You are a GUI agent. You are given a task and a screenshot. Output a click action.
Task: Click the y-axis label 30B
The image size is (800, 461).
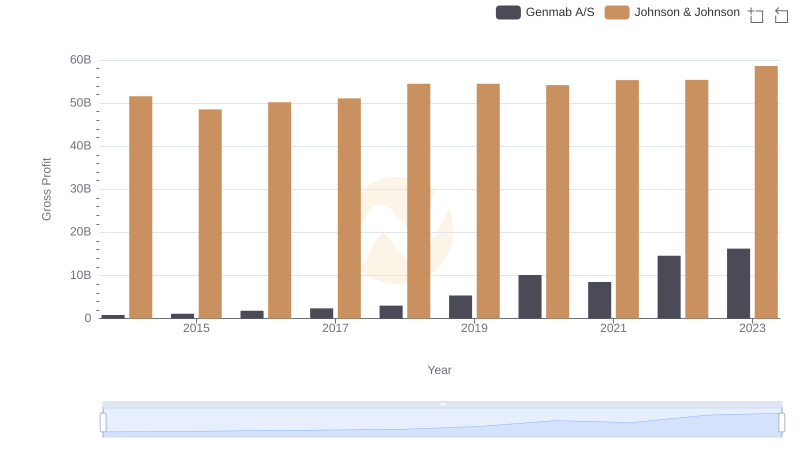tap(81, 189)
